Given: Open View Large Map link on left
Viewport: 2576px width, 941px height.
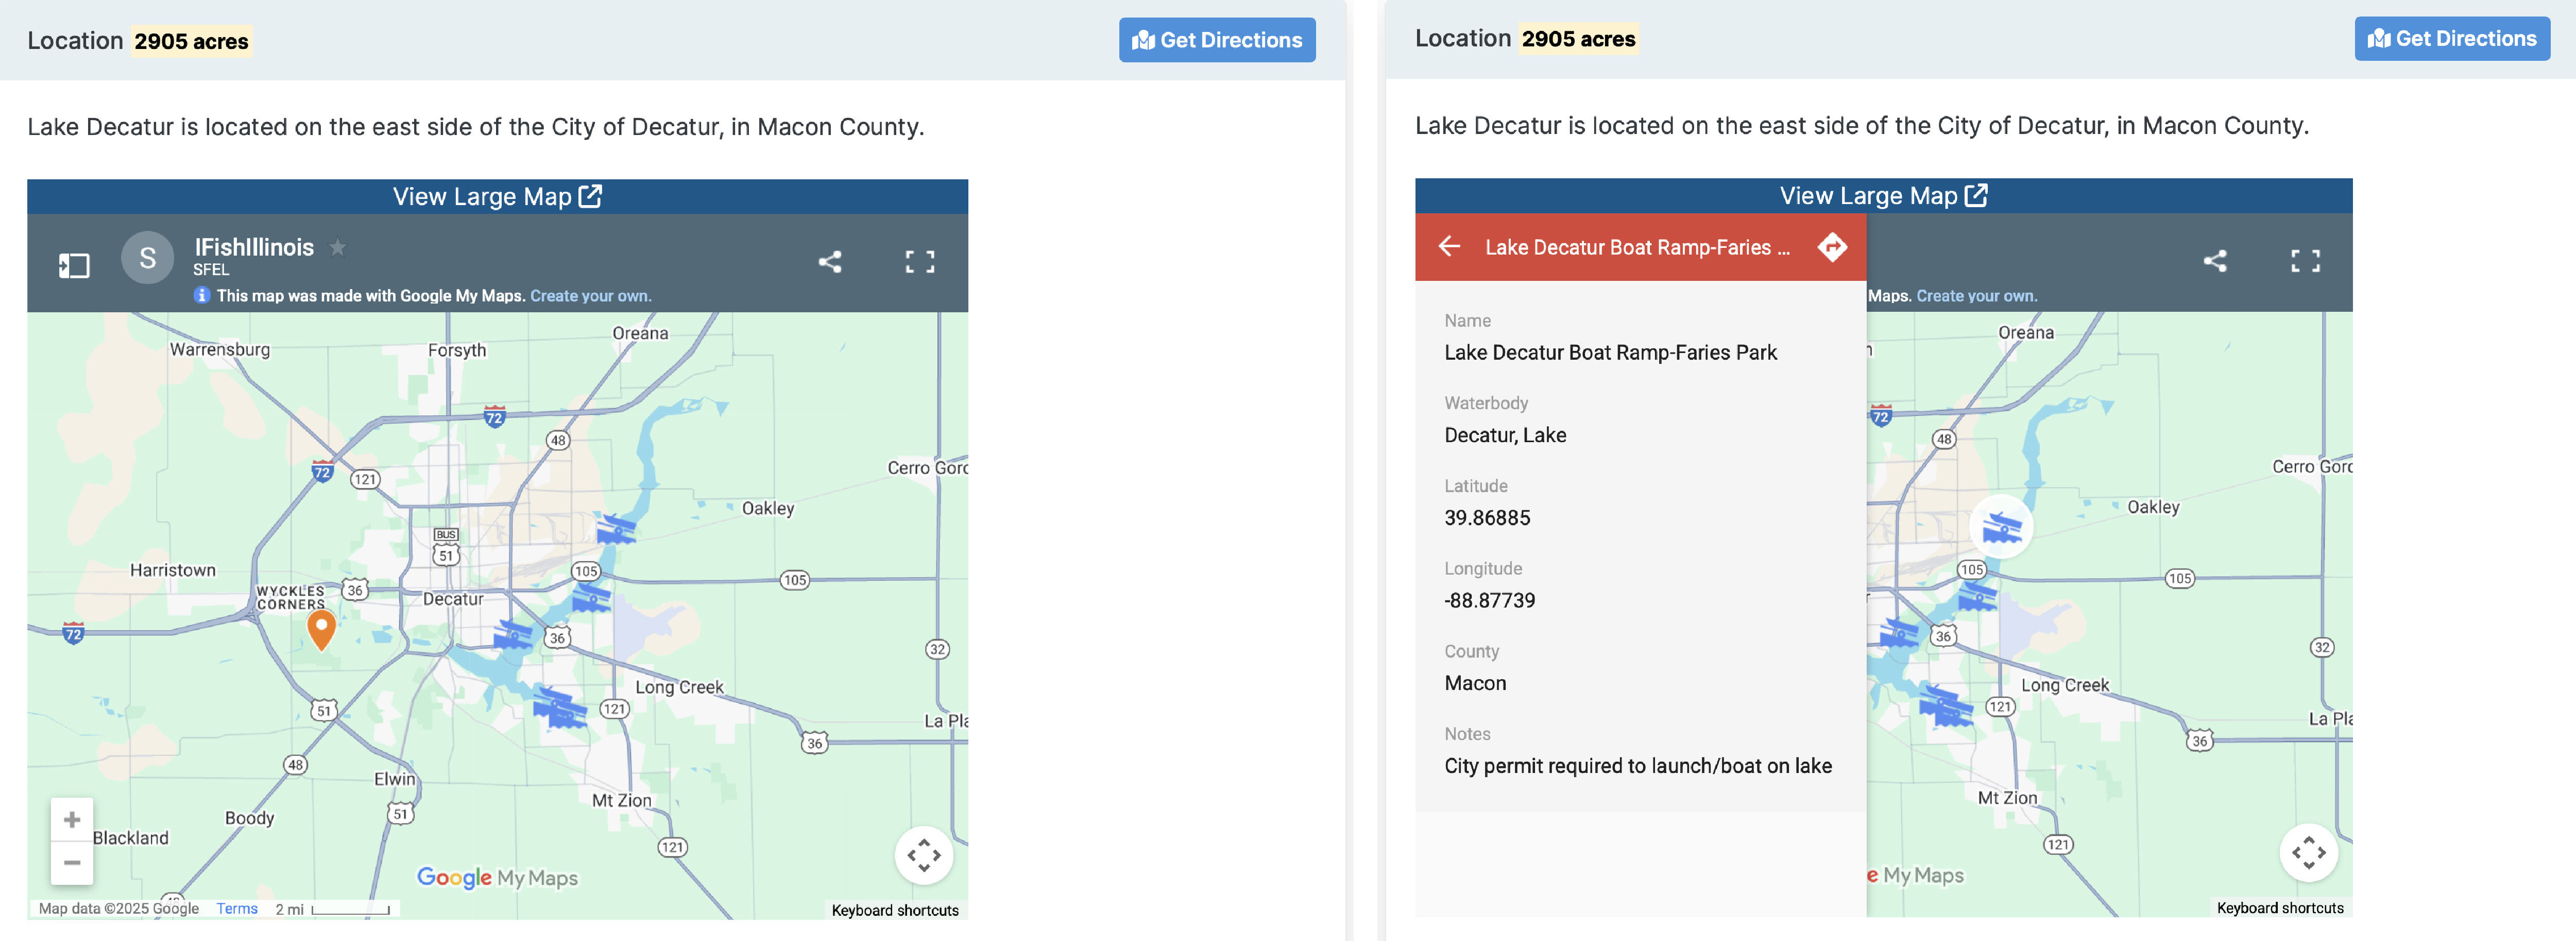Looking at the screenshot, I should [x=497, y=196].
